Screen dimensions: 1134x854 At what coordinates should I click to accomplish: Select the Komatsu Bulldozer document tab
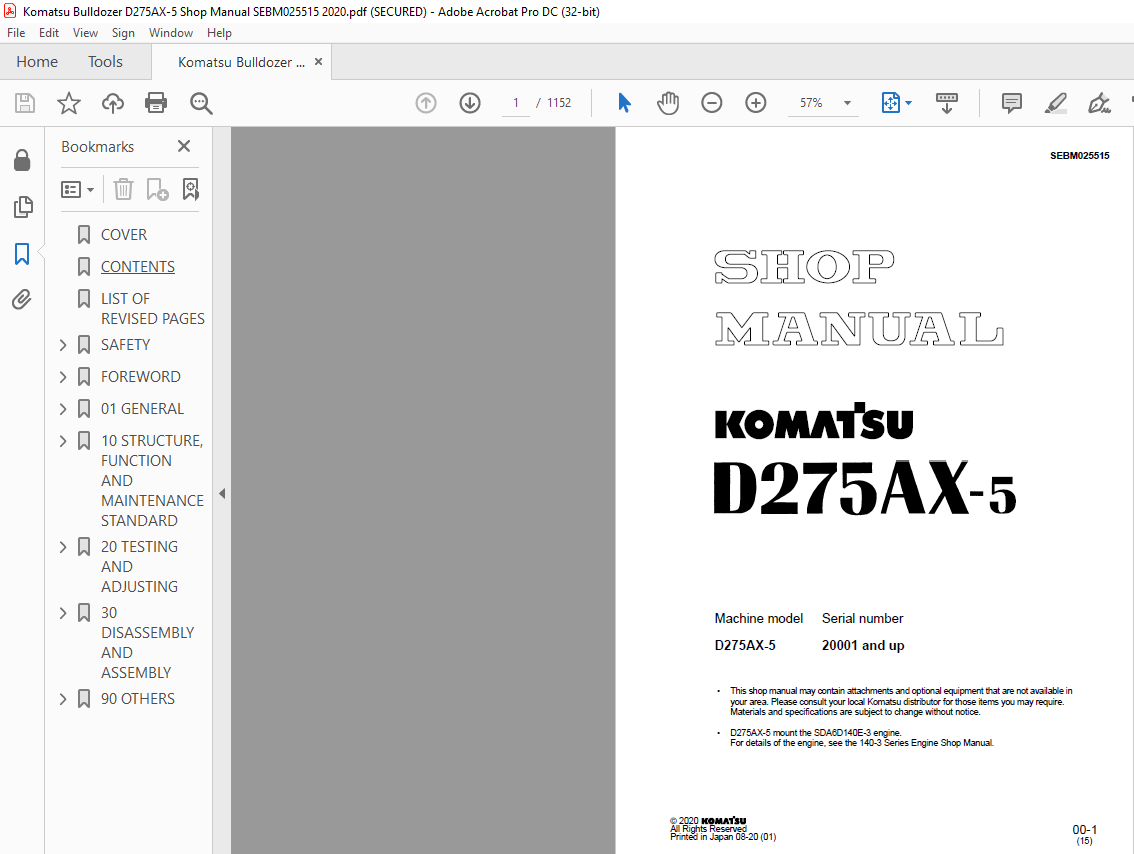[241, 62]
